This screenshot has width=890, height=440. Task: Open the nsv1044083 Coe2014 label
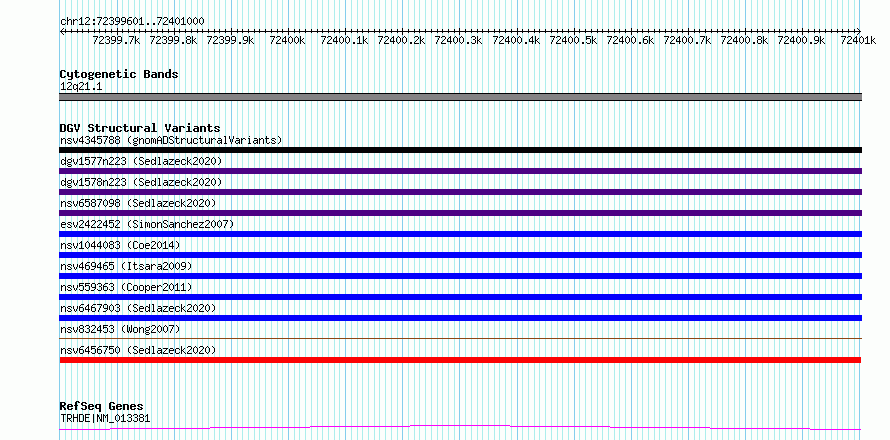pyautogui.click(x=120, y=245)
